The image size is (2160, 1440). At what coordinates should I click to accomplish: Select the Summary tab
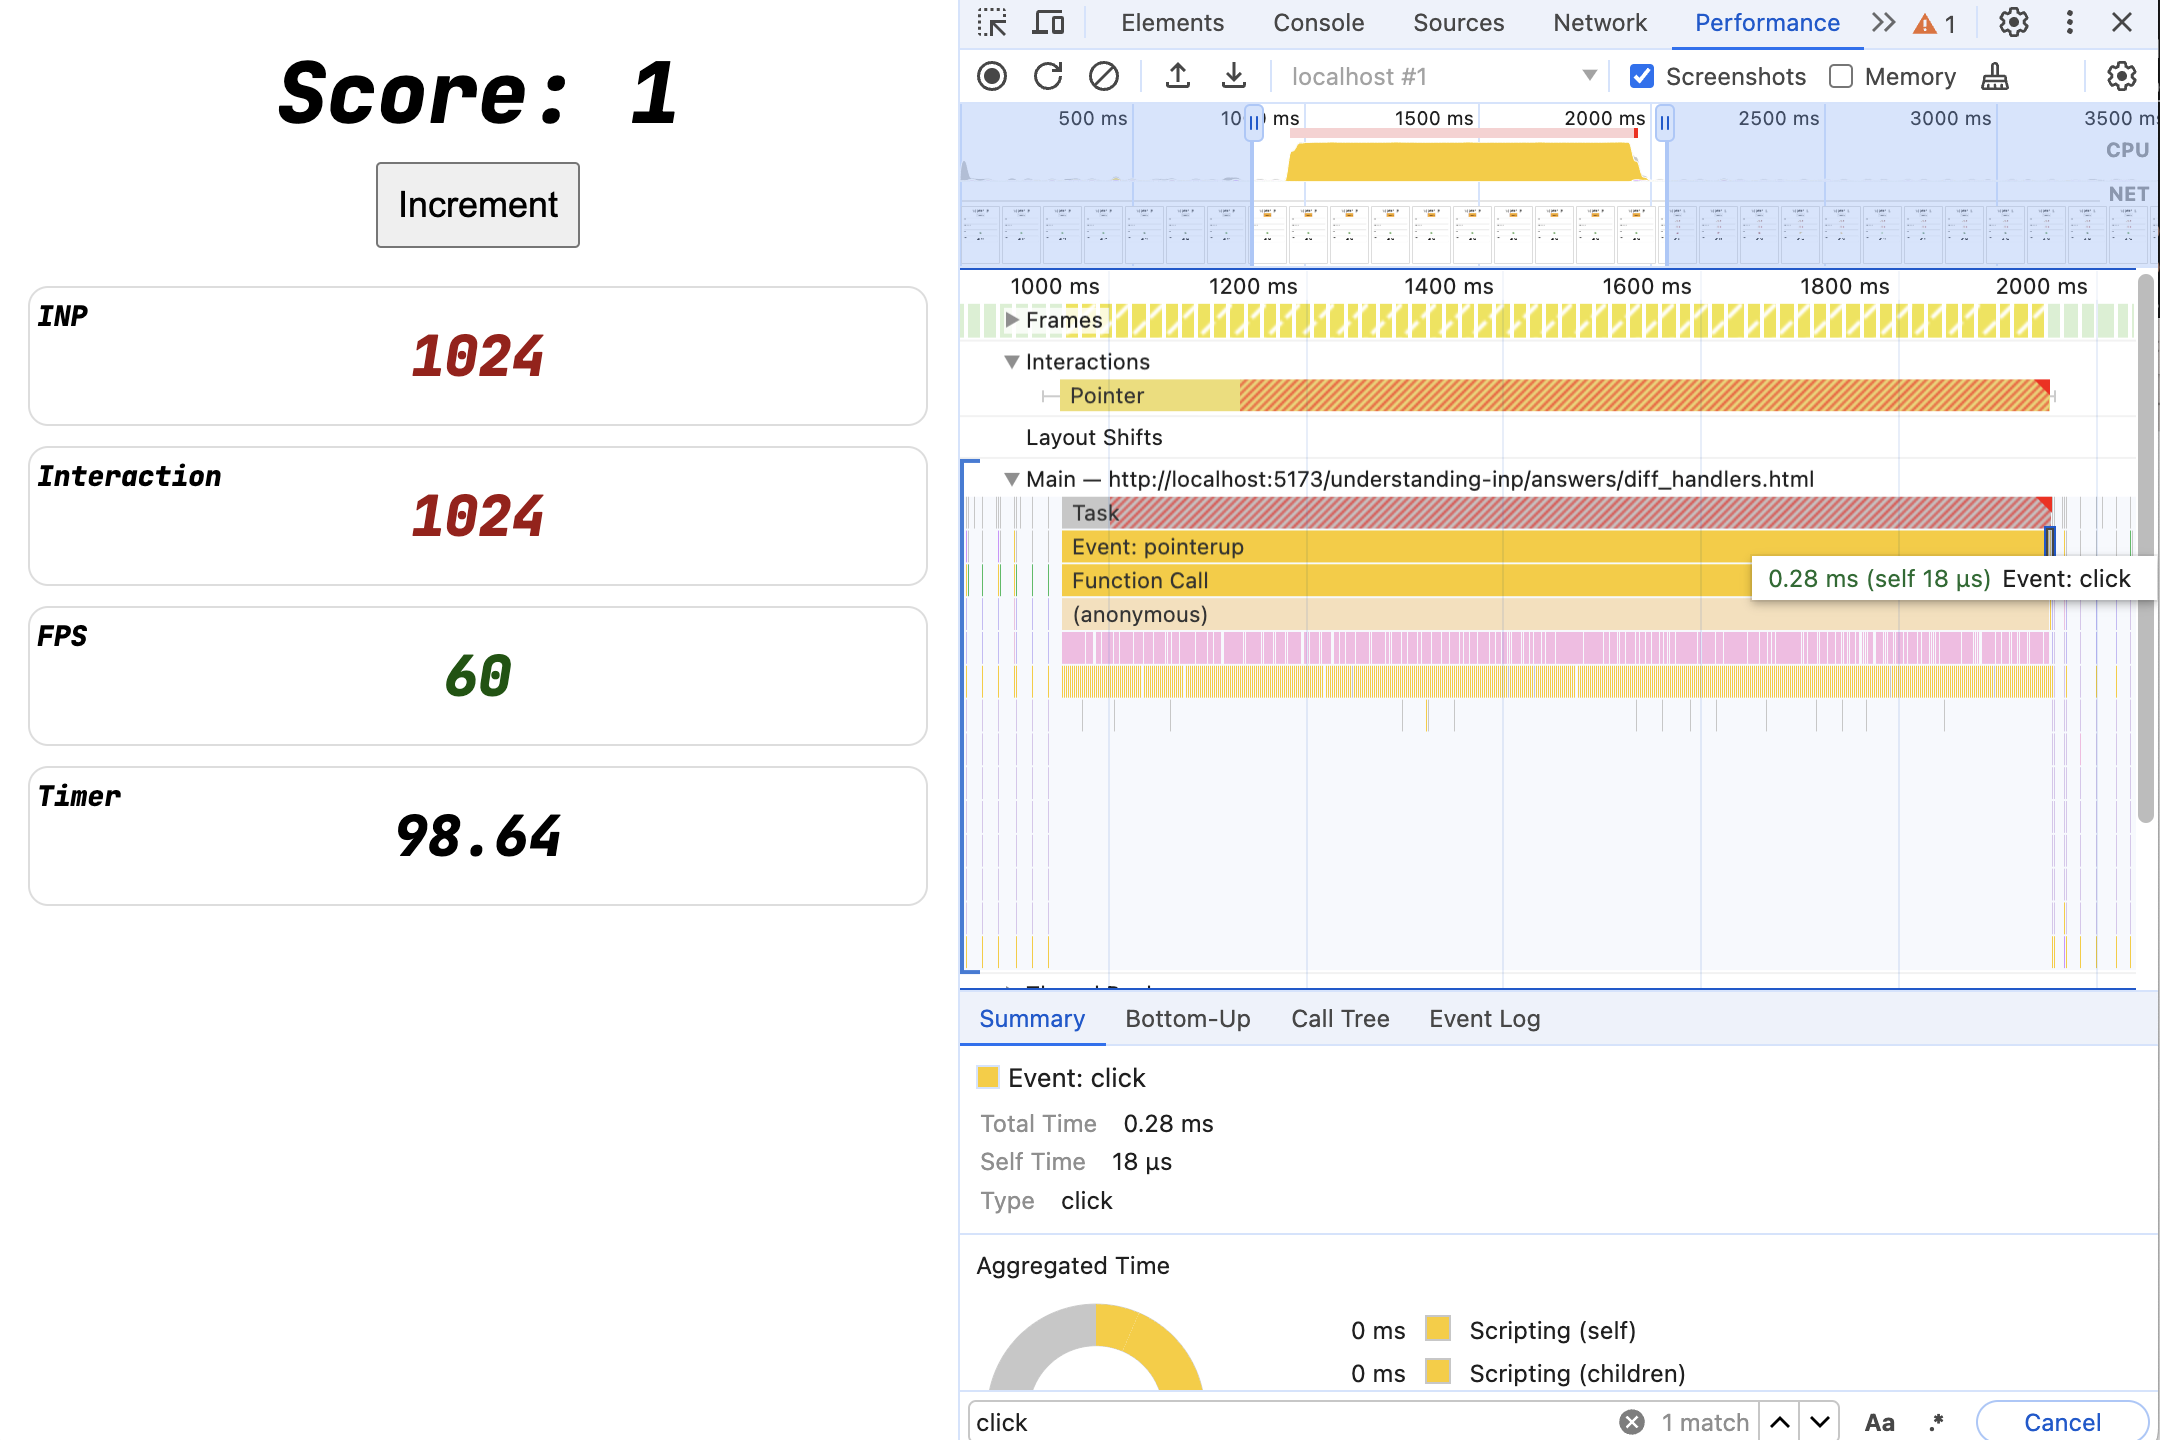click(1032, 1017)
